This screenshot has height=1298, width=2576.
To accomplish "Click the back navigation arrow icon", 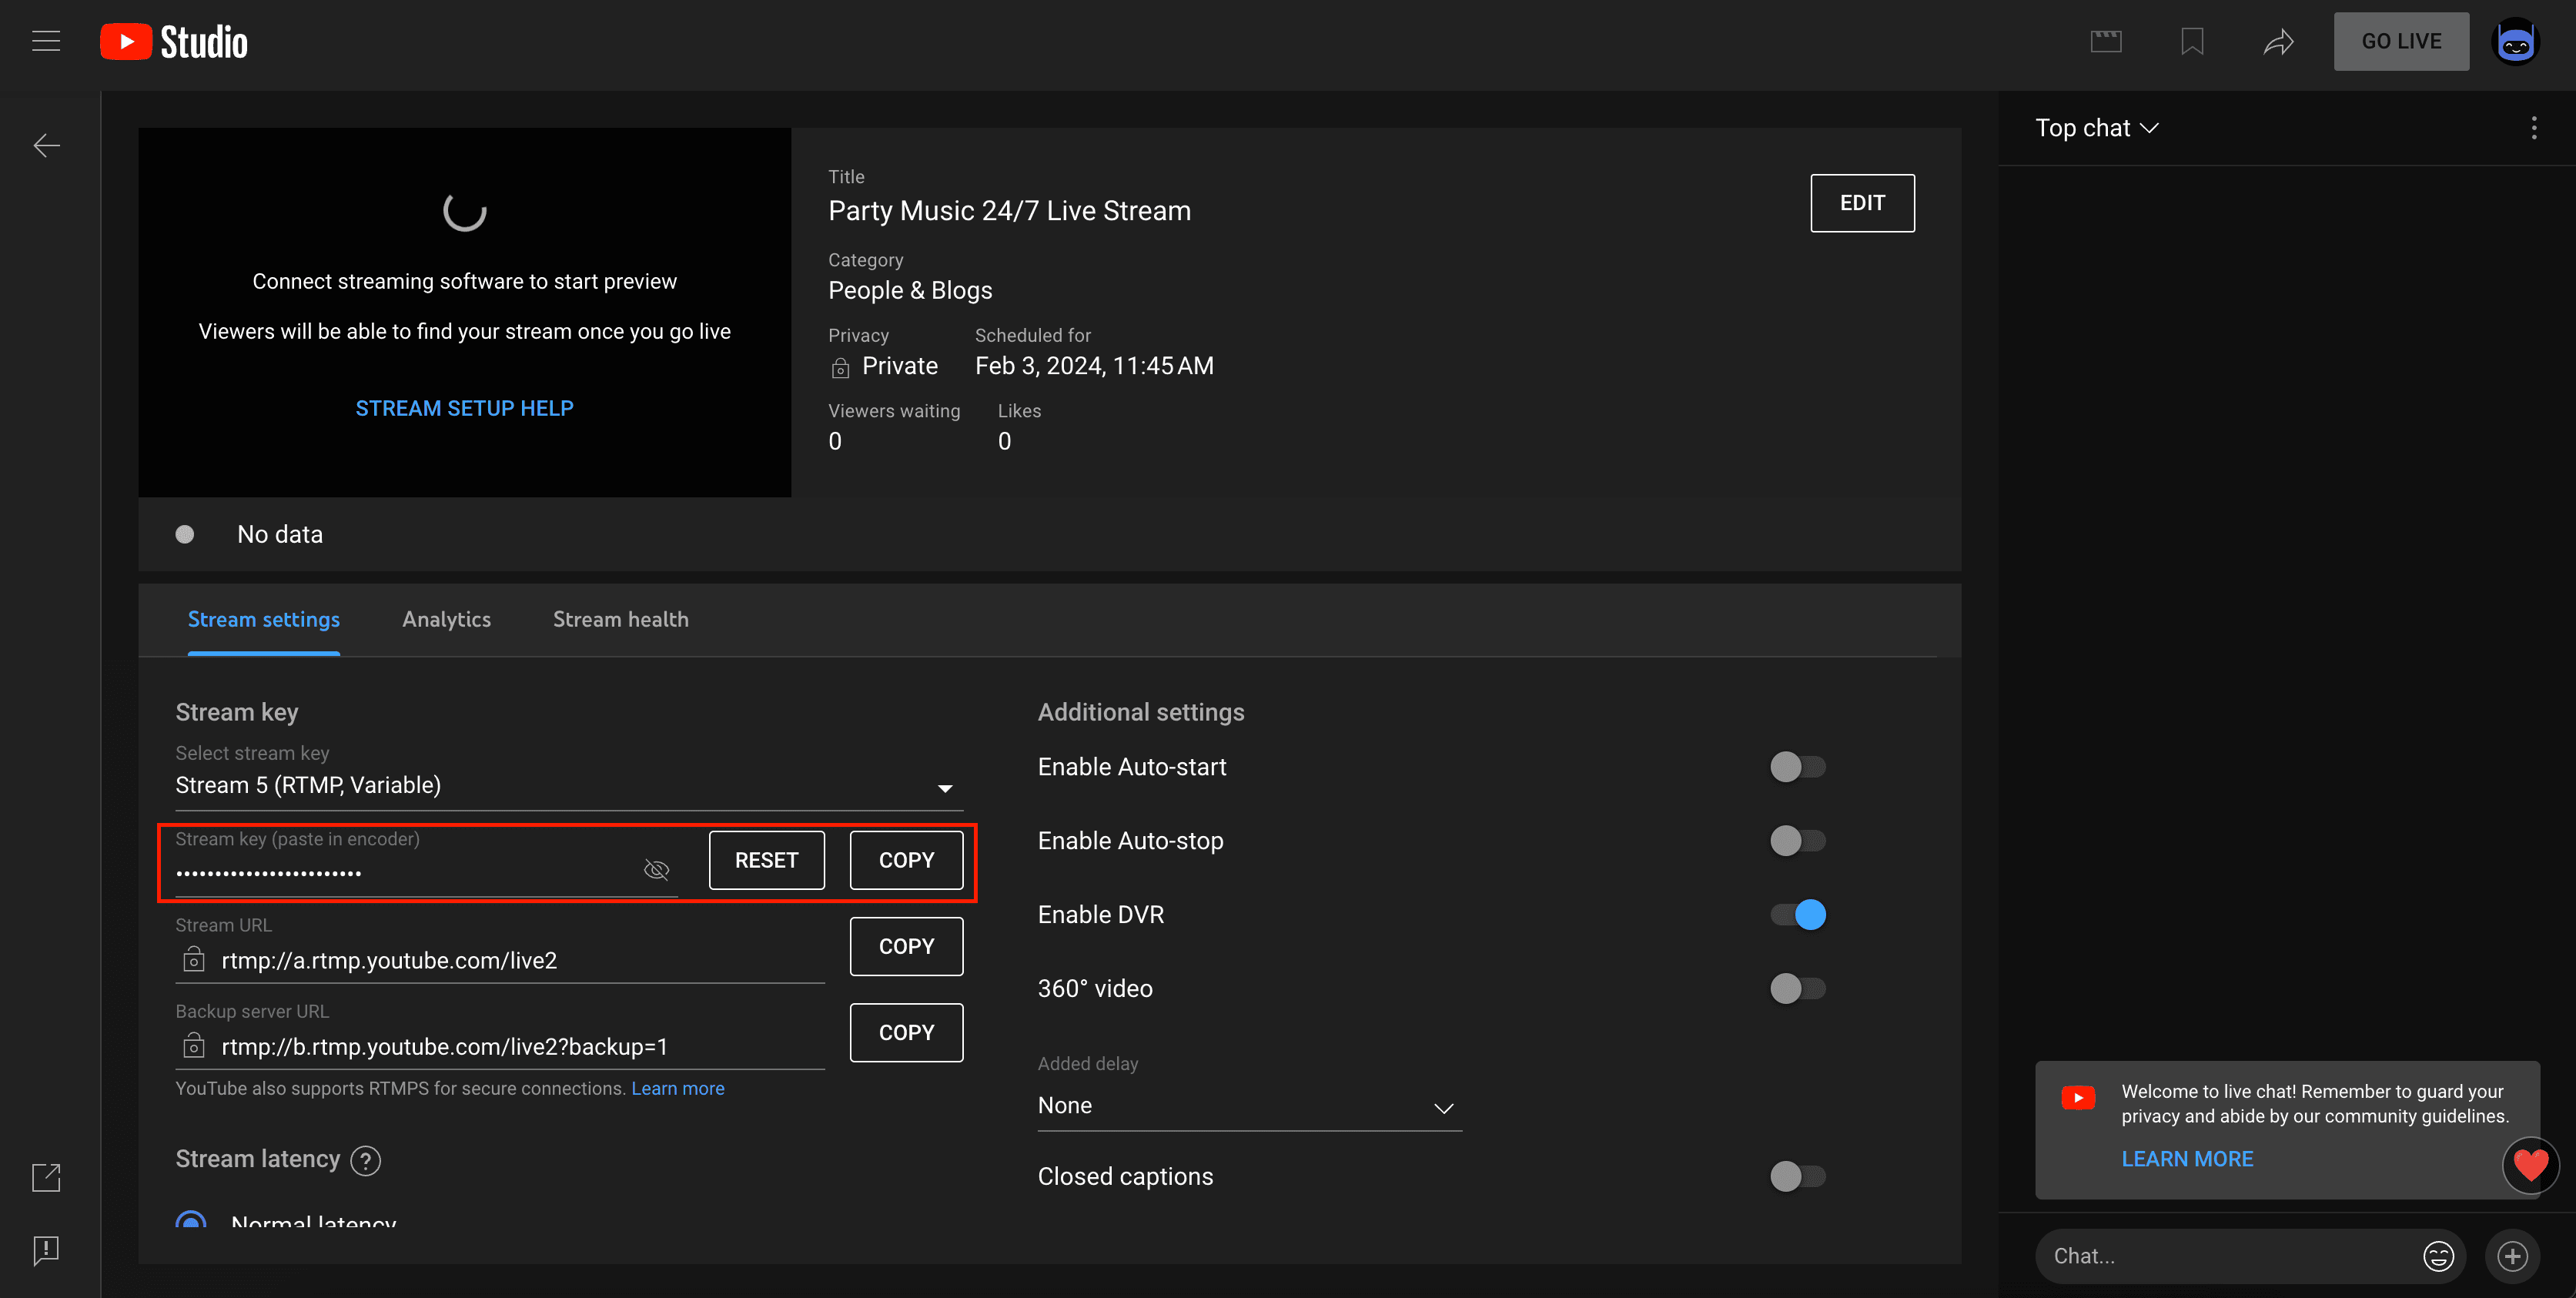I will click(46, 146).
